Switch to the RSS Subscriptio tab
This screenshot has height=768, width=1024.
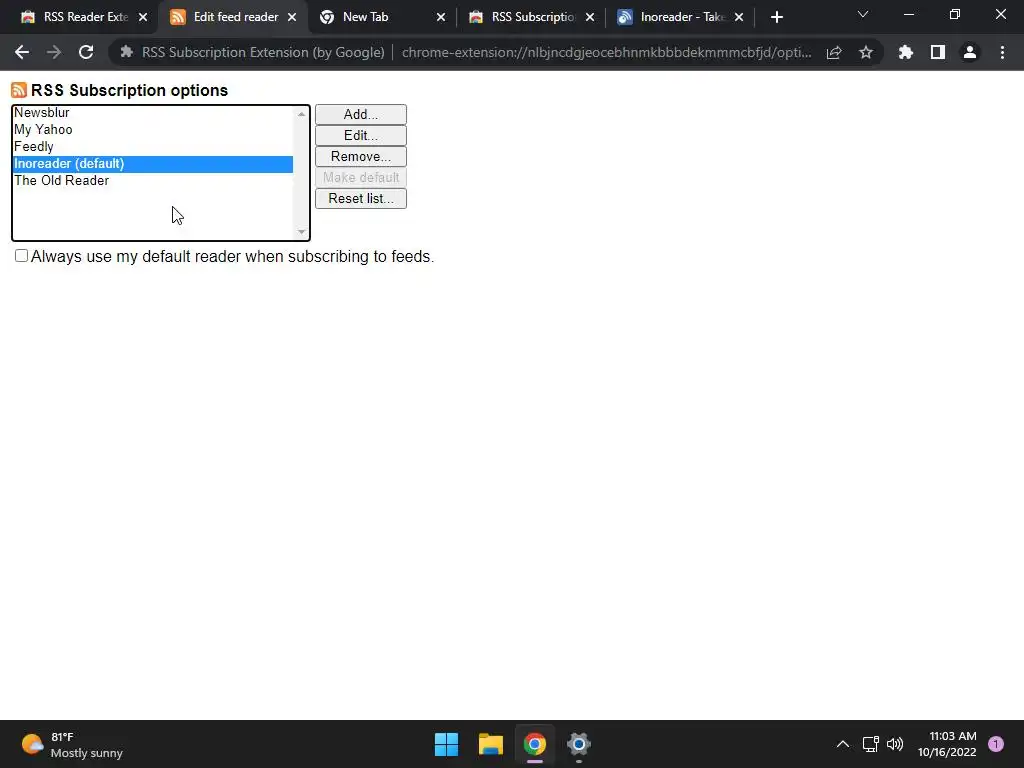coord(530,17)
